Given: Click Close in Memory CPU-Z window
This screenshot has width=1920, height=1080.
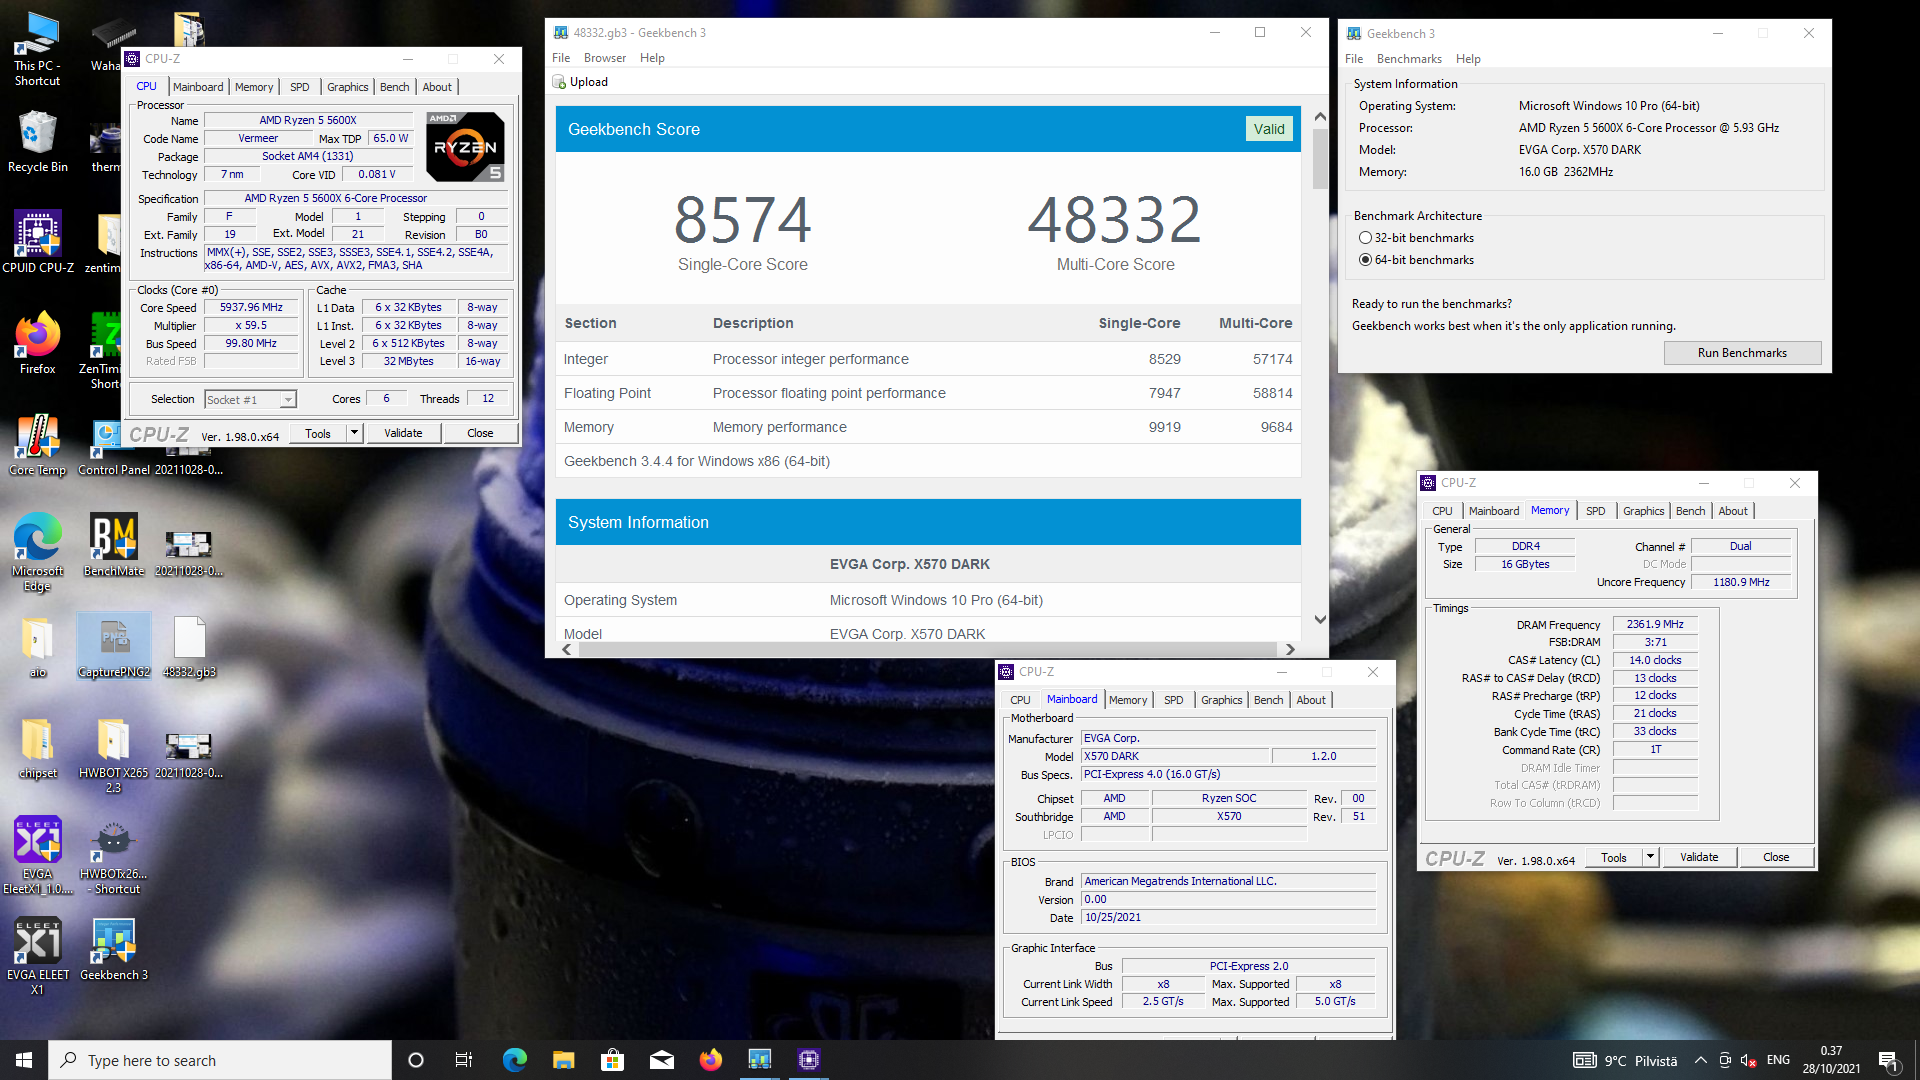Looking at the screenshot, I should [1776, 857].
